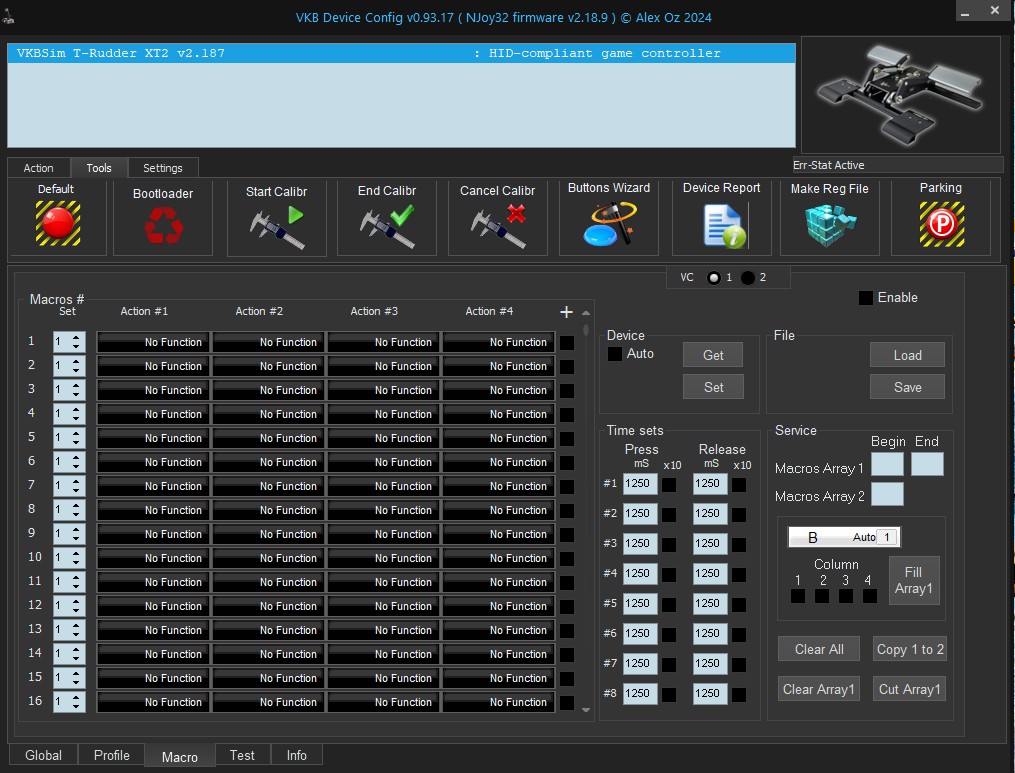The width and height of the screenshot is (1015, 773).
Task: Click the Macros Array 2 field
Action: (887, 494)
